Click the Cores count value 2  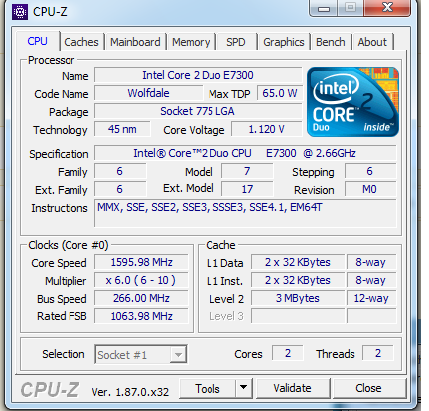pyautogui.click(x=288, y=353)
